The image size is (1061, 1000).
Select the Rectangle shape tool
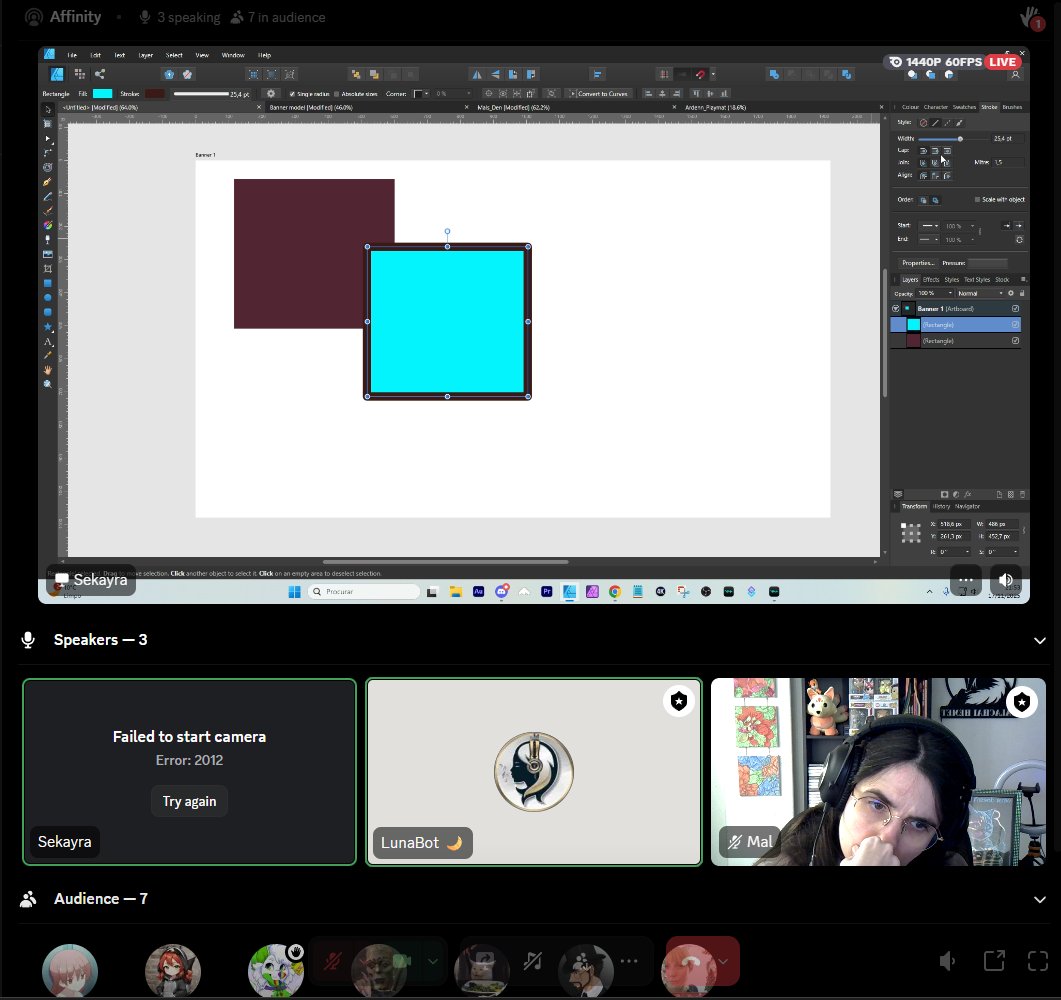[47, 283]
